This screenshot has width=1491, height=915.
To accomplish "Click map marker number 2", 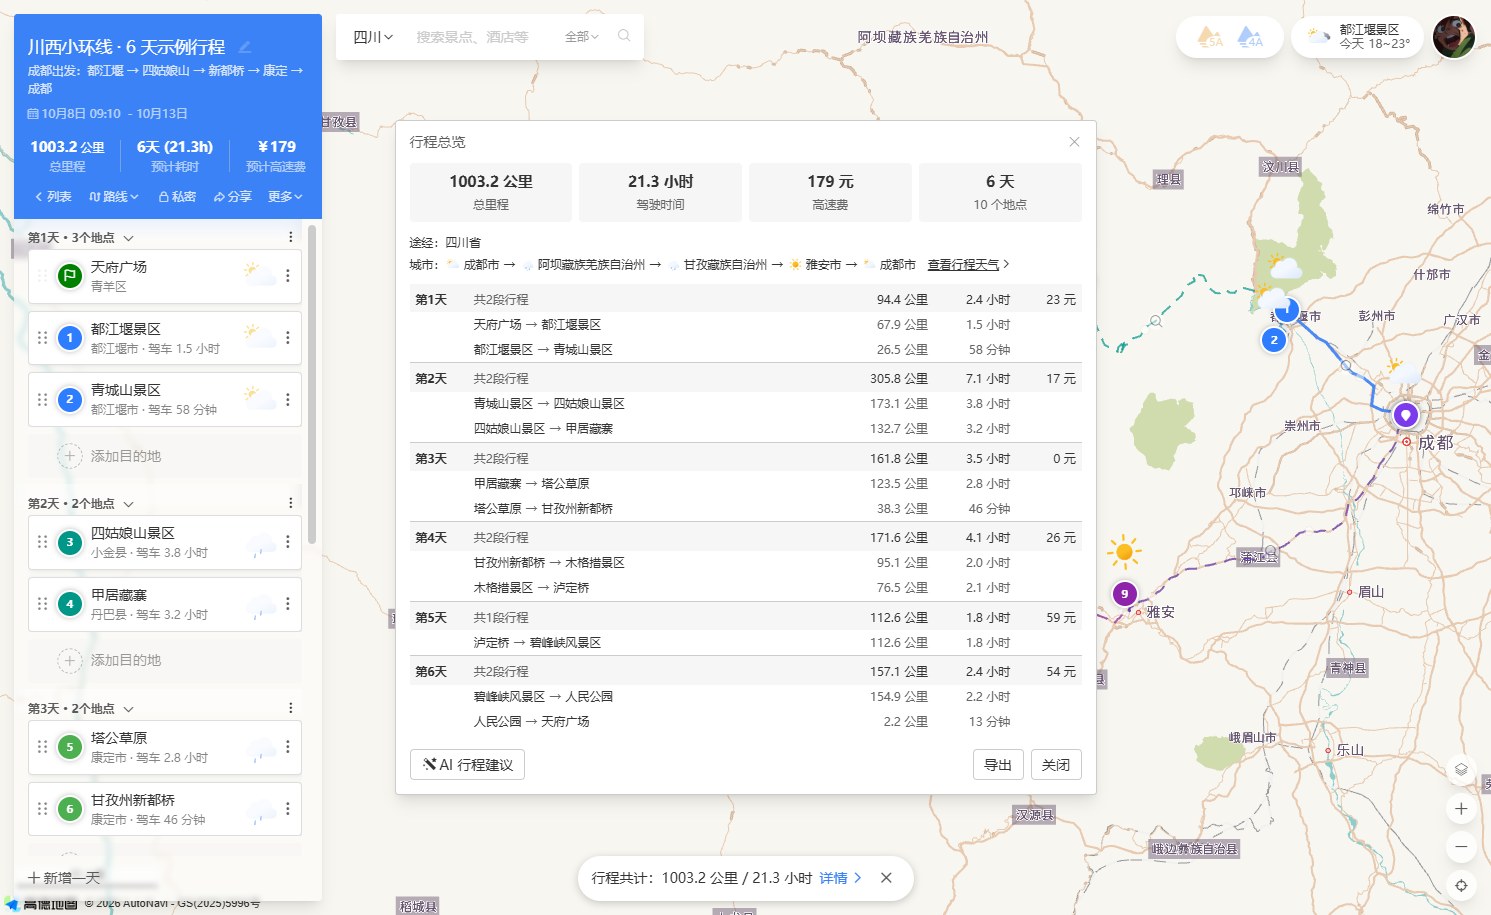I will pos(1273,340).
